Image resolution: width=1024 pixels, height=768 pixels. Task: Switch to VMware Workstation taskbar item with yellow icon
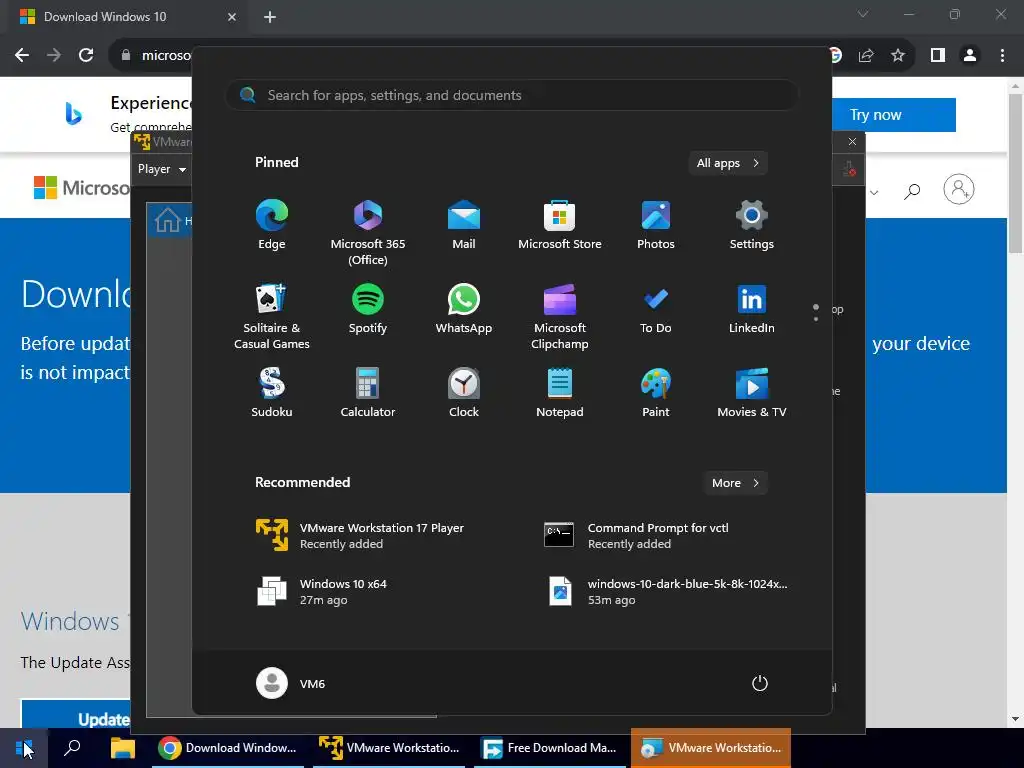(389, 748)
